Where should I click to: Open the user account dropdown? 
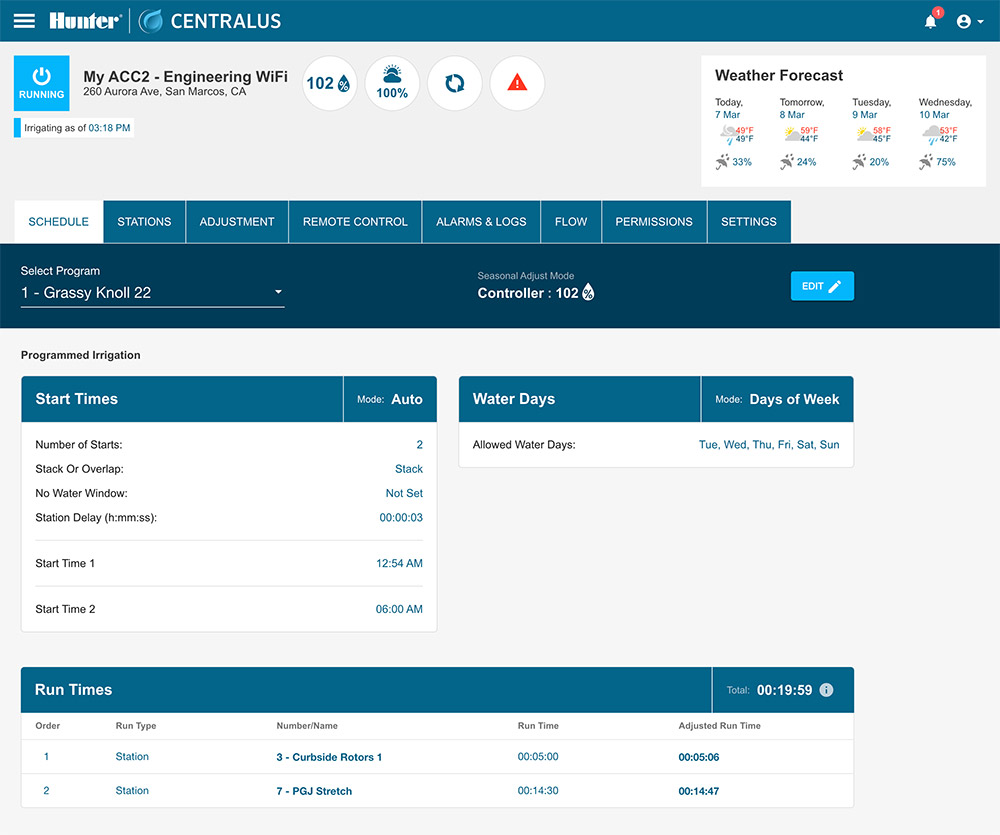(970, 21)
